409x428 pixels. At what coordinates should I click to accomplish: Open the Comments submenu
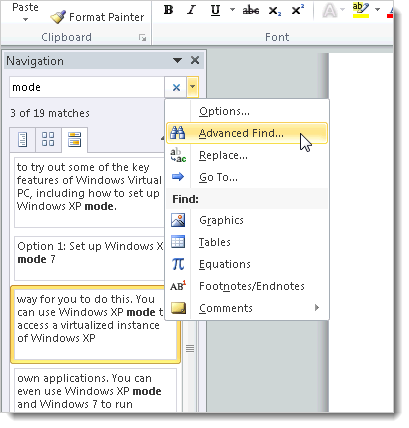coord(247,308)
